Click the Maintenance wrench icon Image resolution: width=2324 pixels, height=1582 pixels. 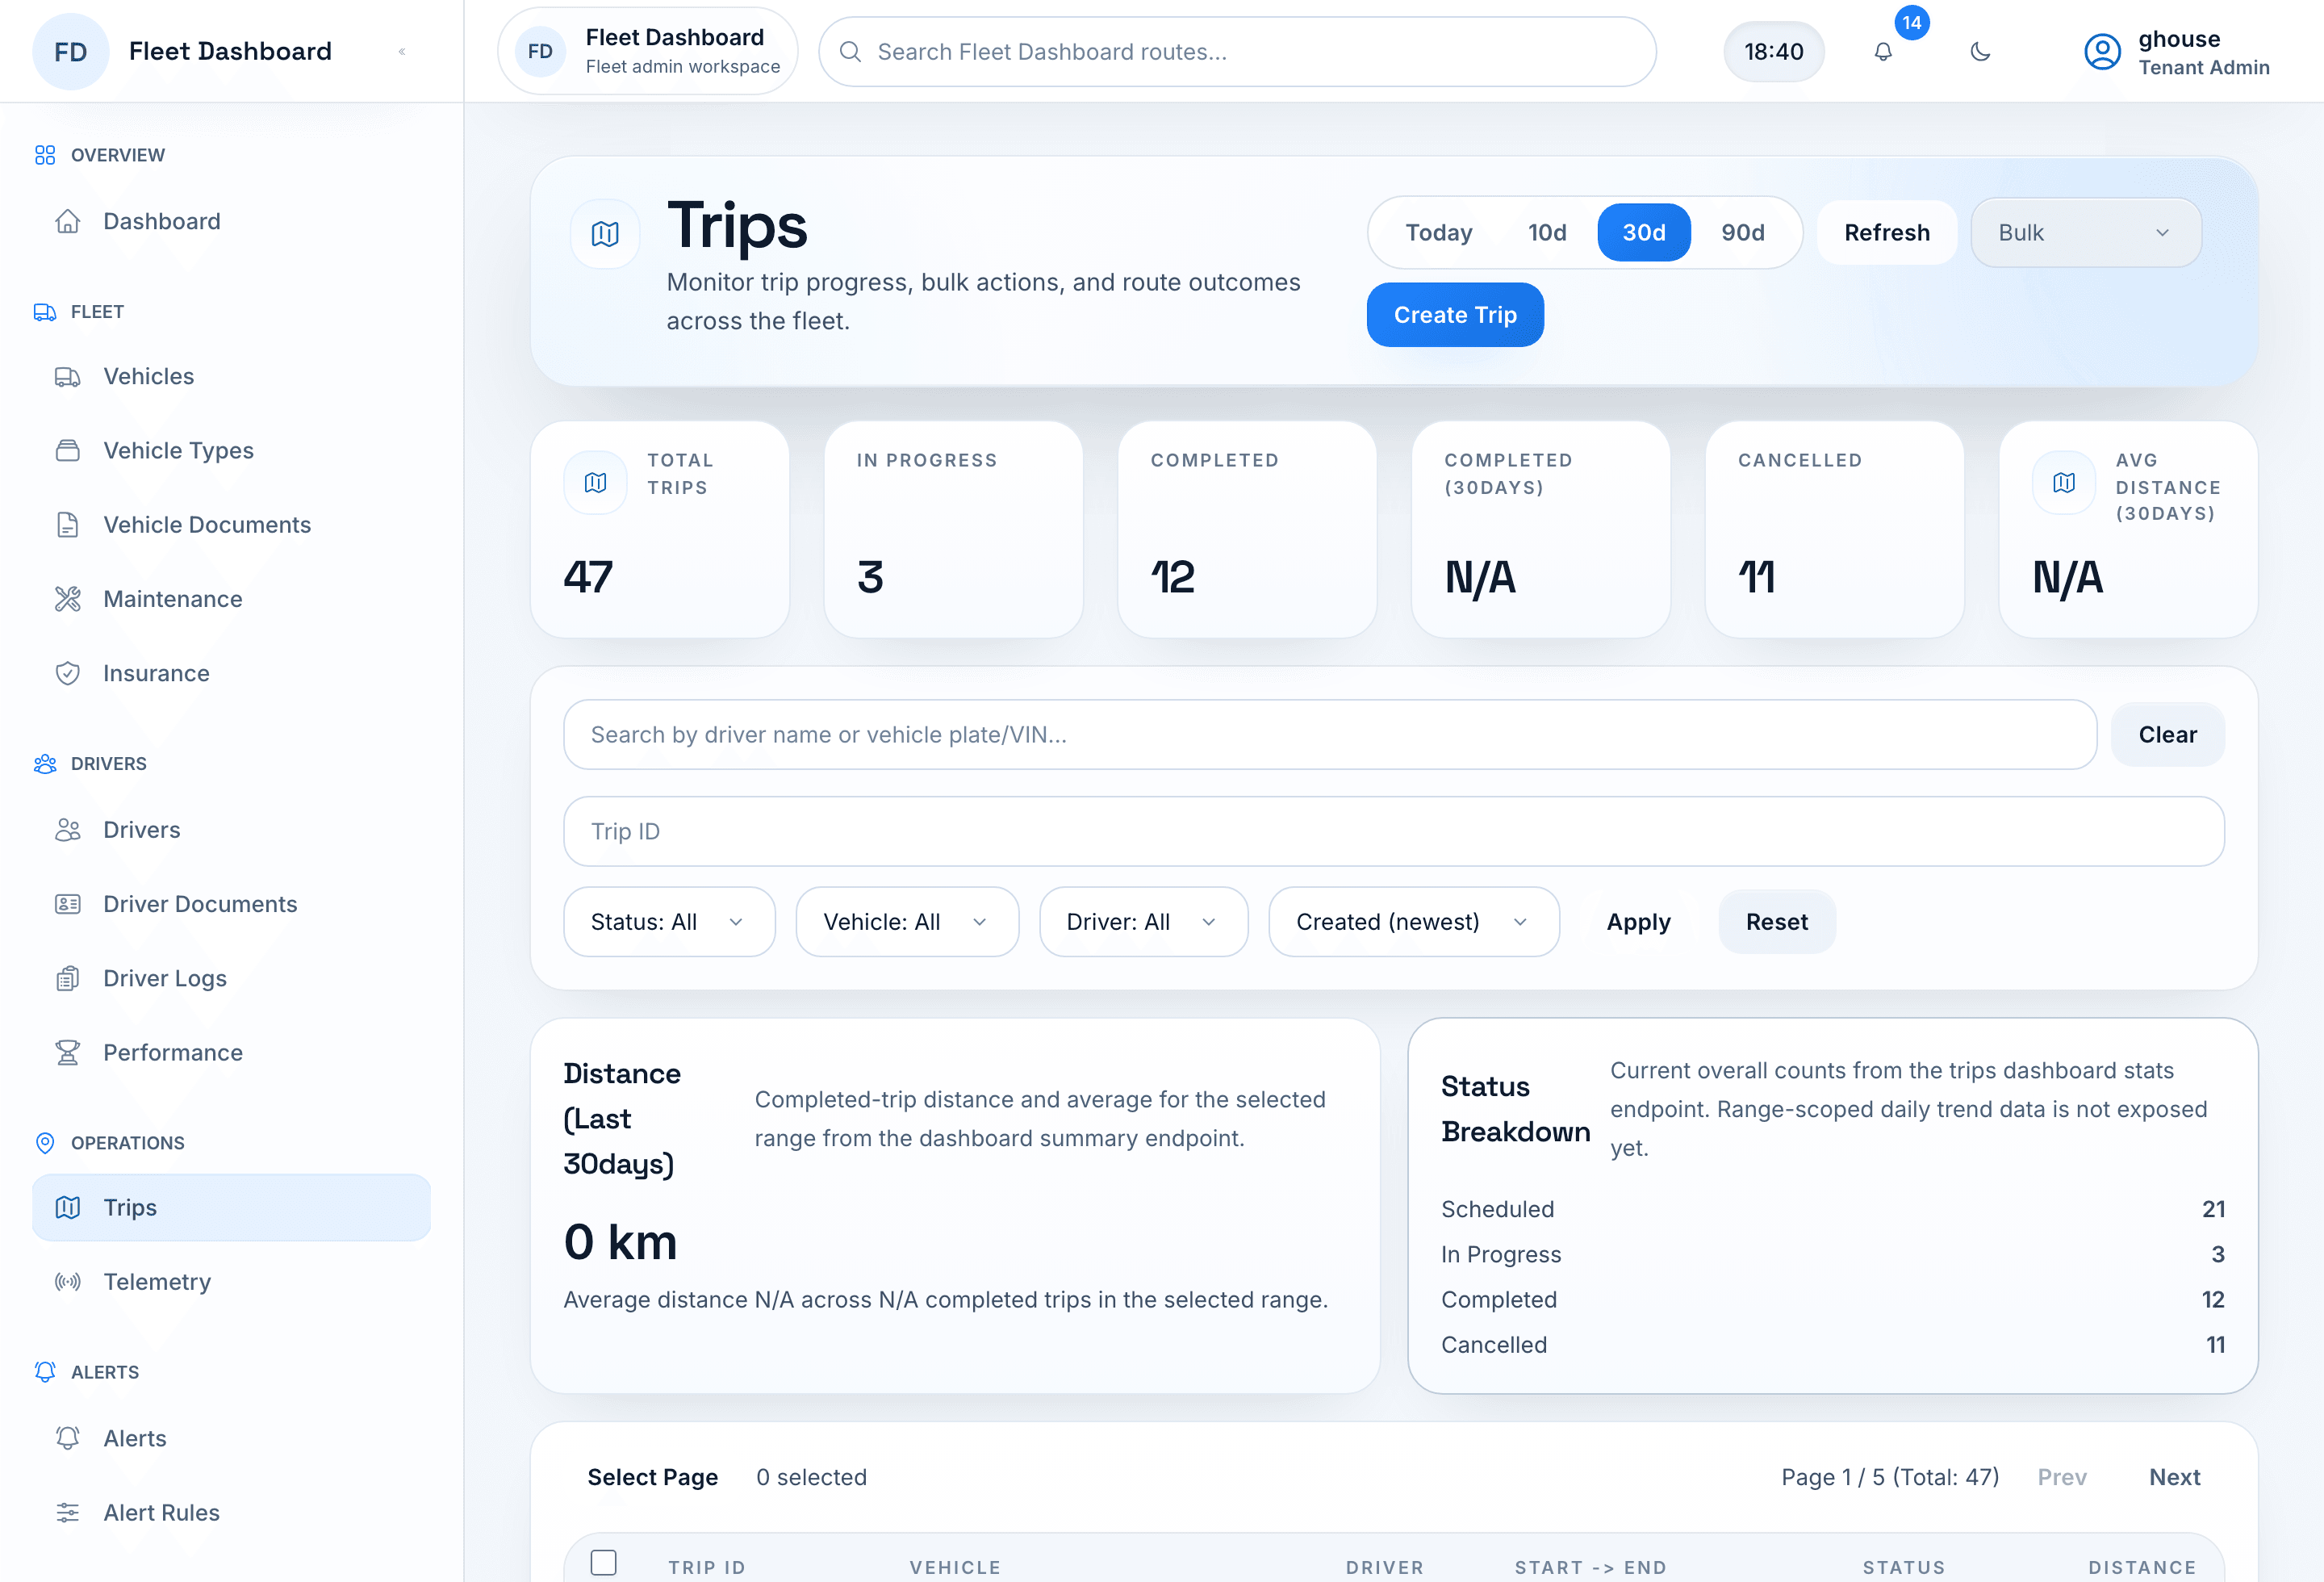pos(67,599)
